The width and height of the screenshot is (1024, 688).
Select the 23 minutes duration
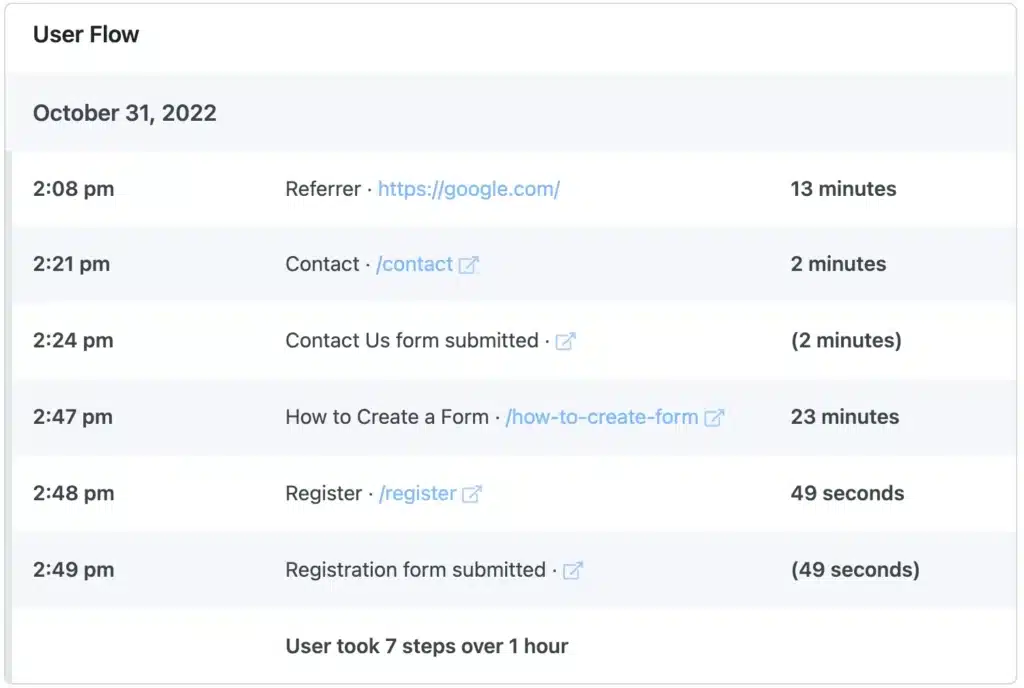(x=844, y=416)
